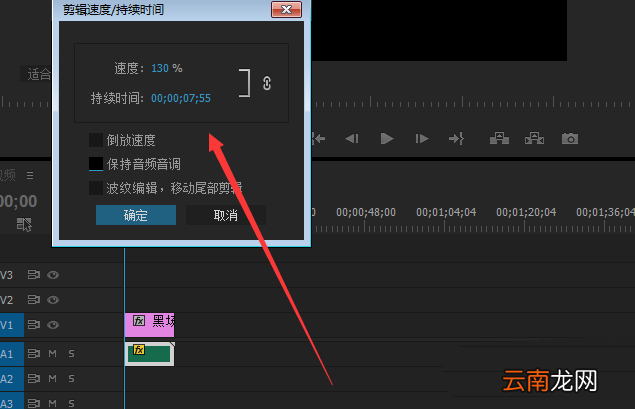Click the duration value 00;00;07;55

(181, 98)
